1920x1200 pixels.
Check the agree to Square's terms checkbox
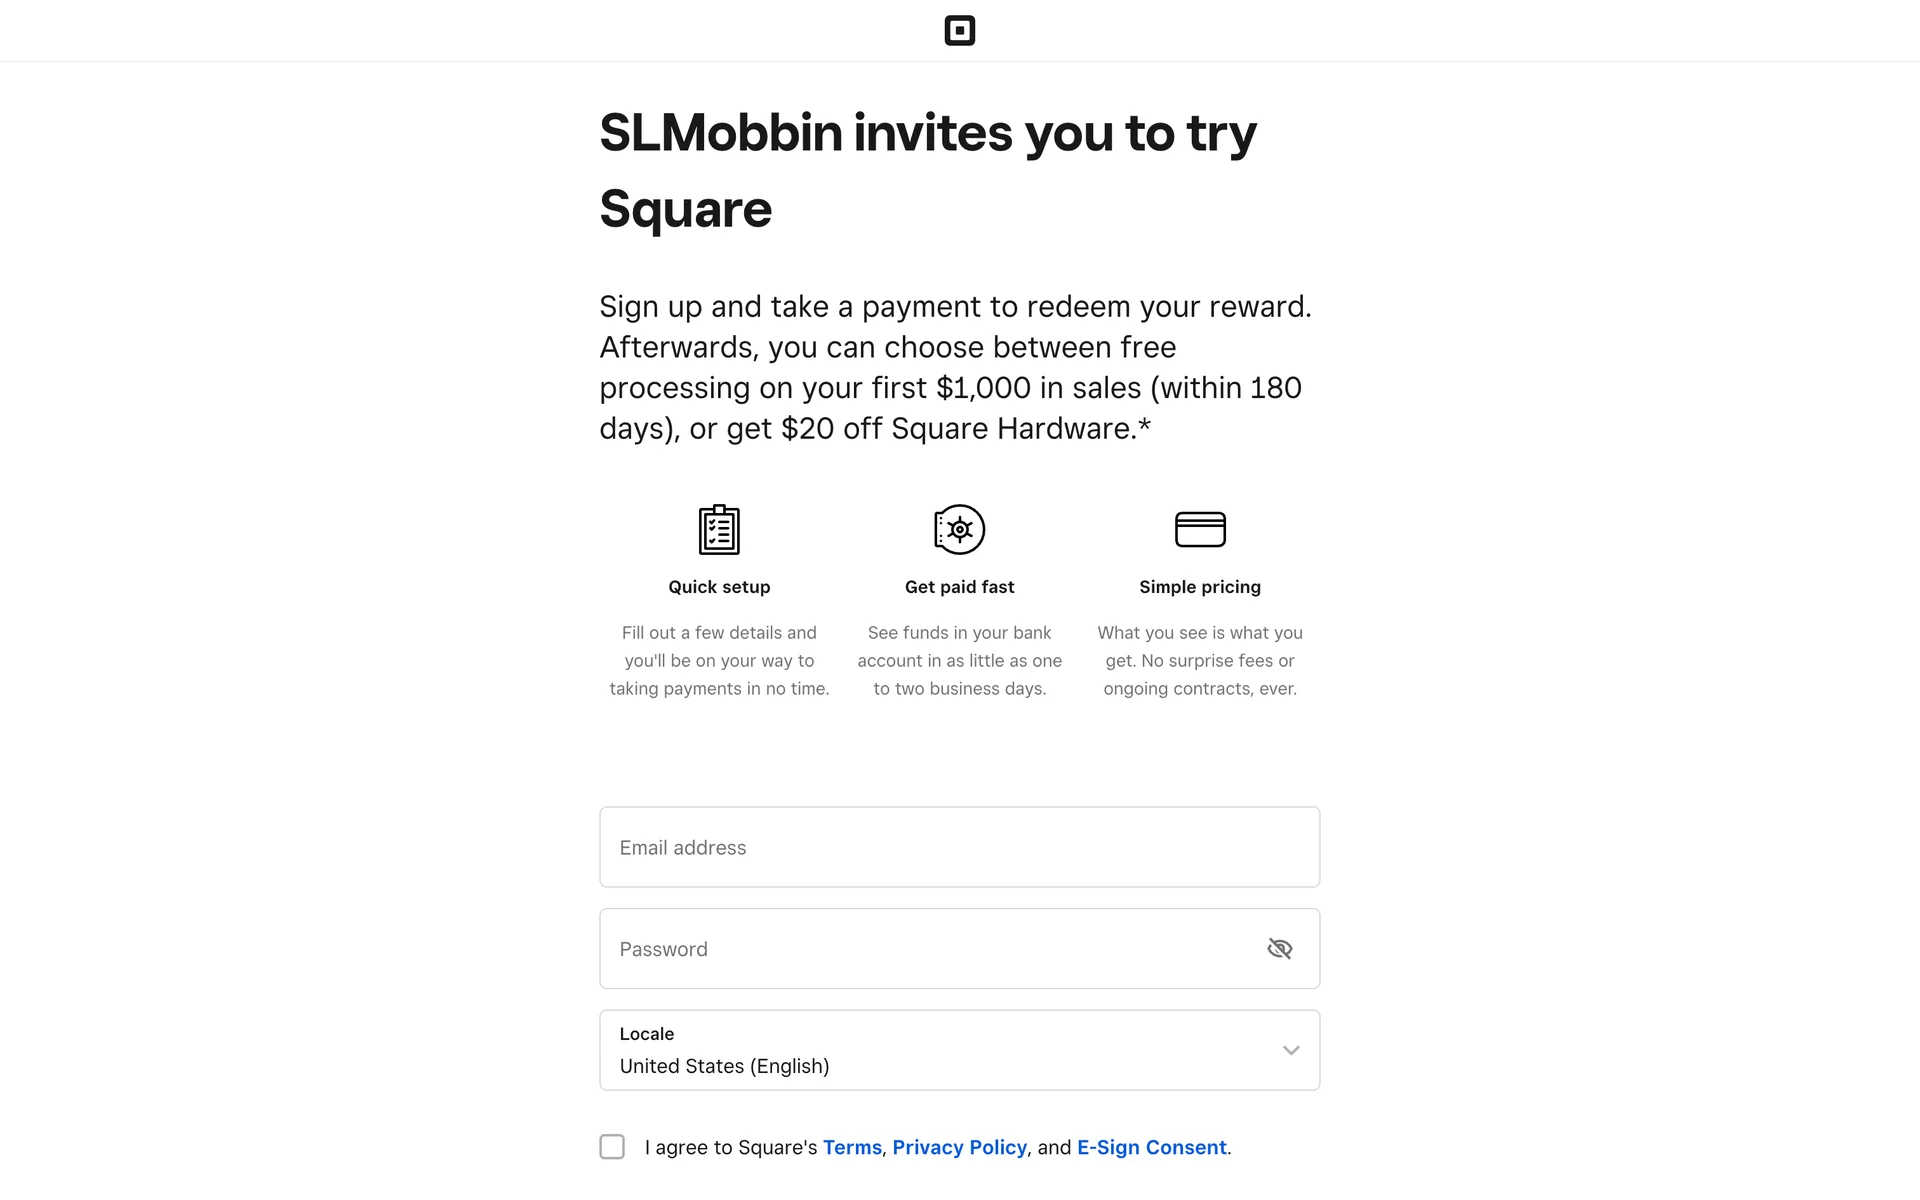[x=612, y=1146]
